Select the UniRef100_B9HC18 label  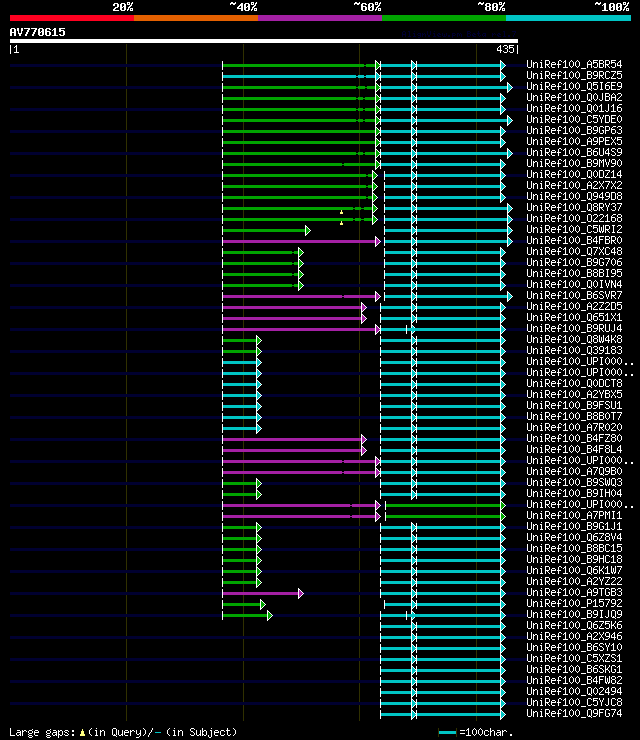click(574, 560)
